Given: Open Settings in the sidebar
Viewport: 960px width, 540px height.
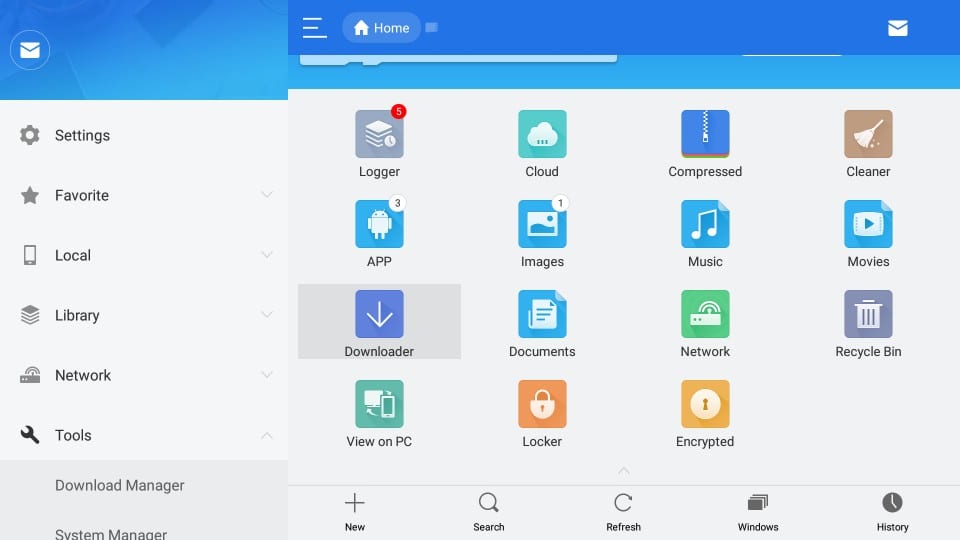Looking at the screenshot, I should [144, 135].
